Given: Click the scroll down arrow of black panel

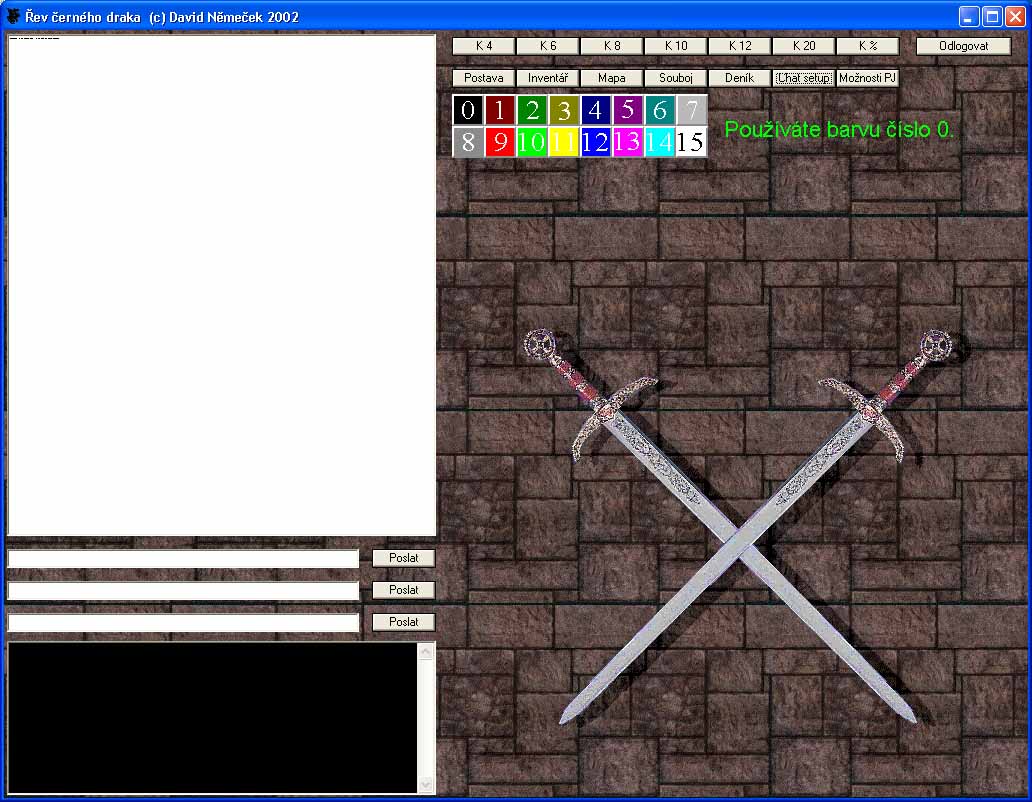Looking at the screenshot, I should tap(425, 784).
